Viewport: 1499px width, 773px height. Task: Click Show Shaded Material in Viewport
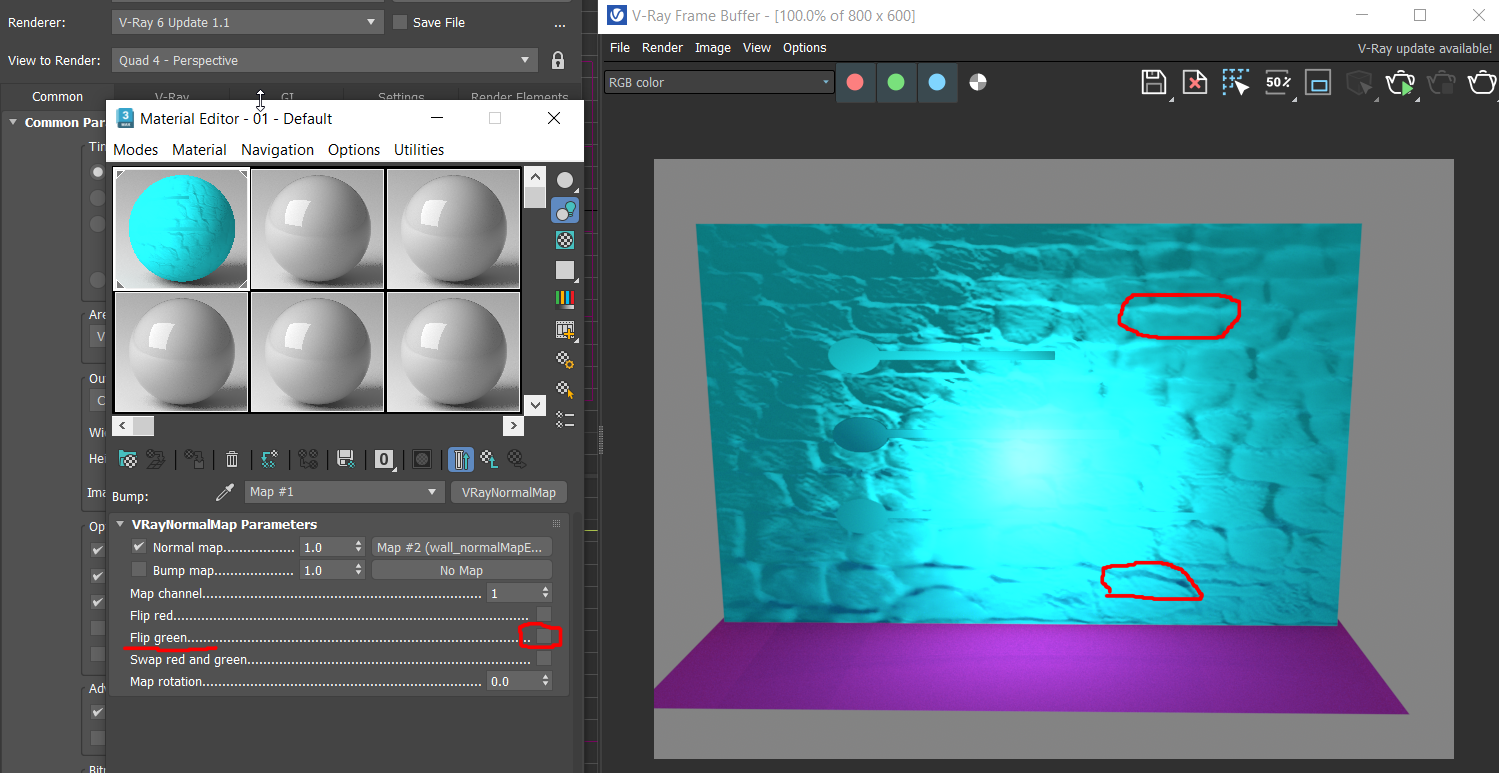(x=422, y=459)
